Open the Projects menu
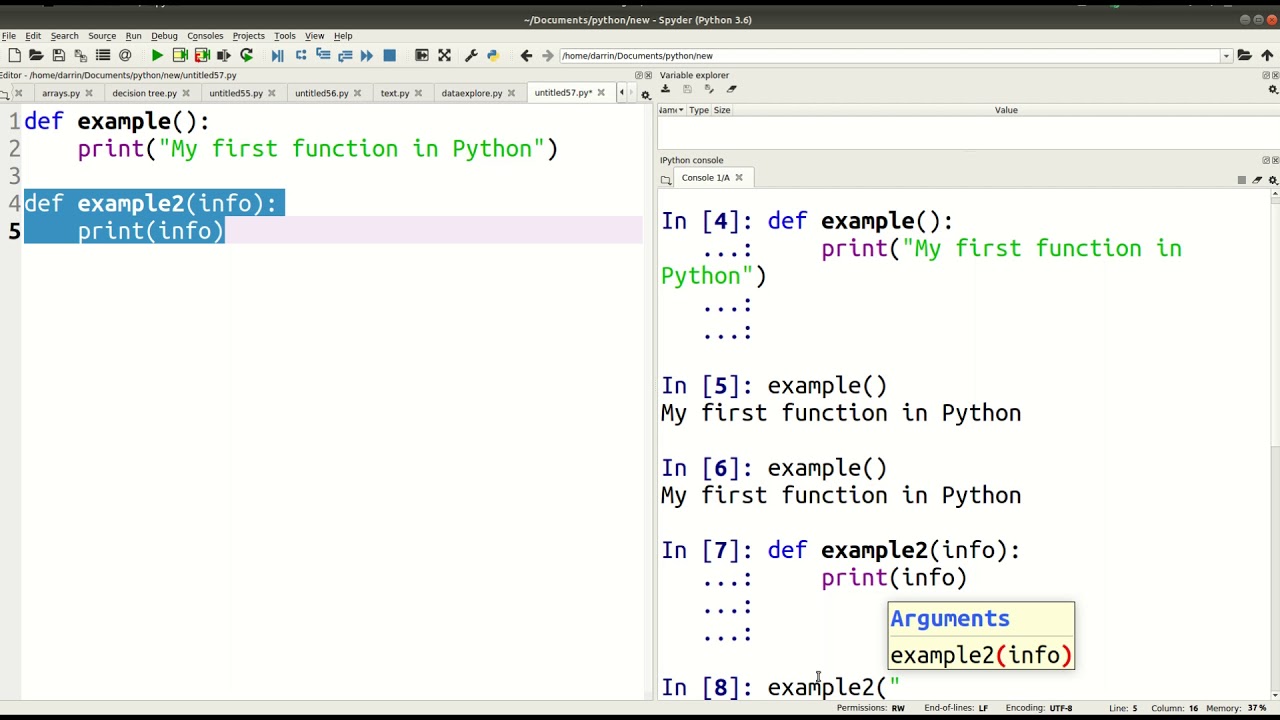 [248, 36]
